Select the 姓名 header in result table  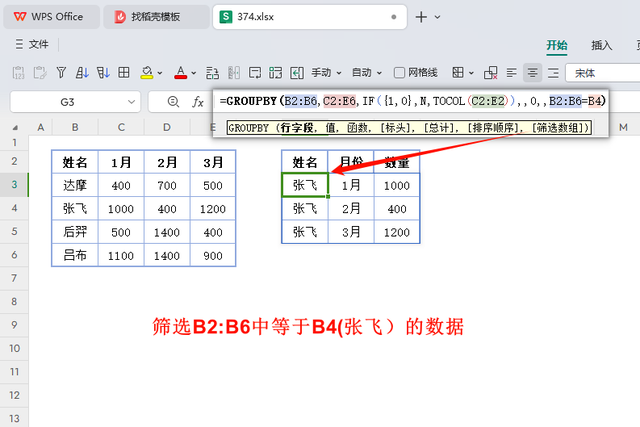coord(305,162)
